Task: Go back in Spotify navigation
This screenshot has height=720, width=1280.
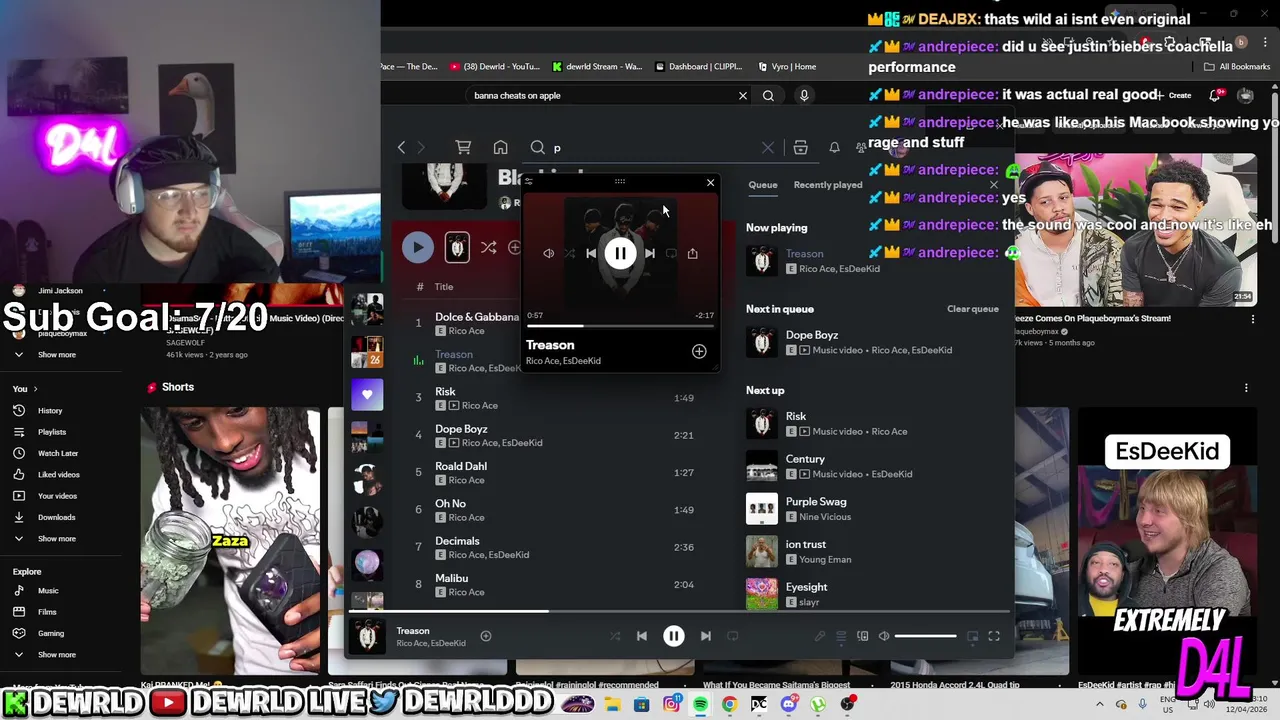Action: [401, 148]
